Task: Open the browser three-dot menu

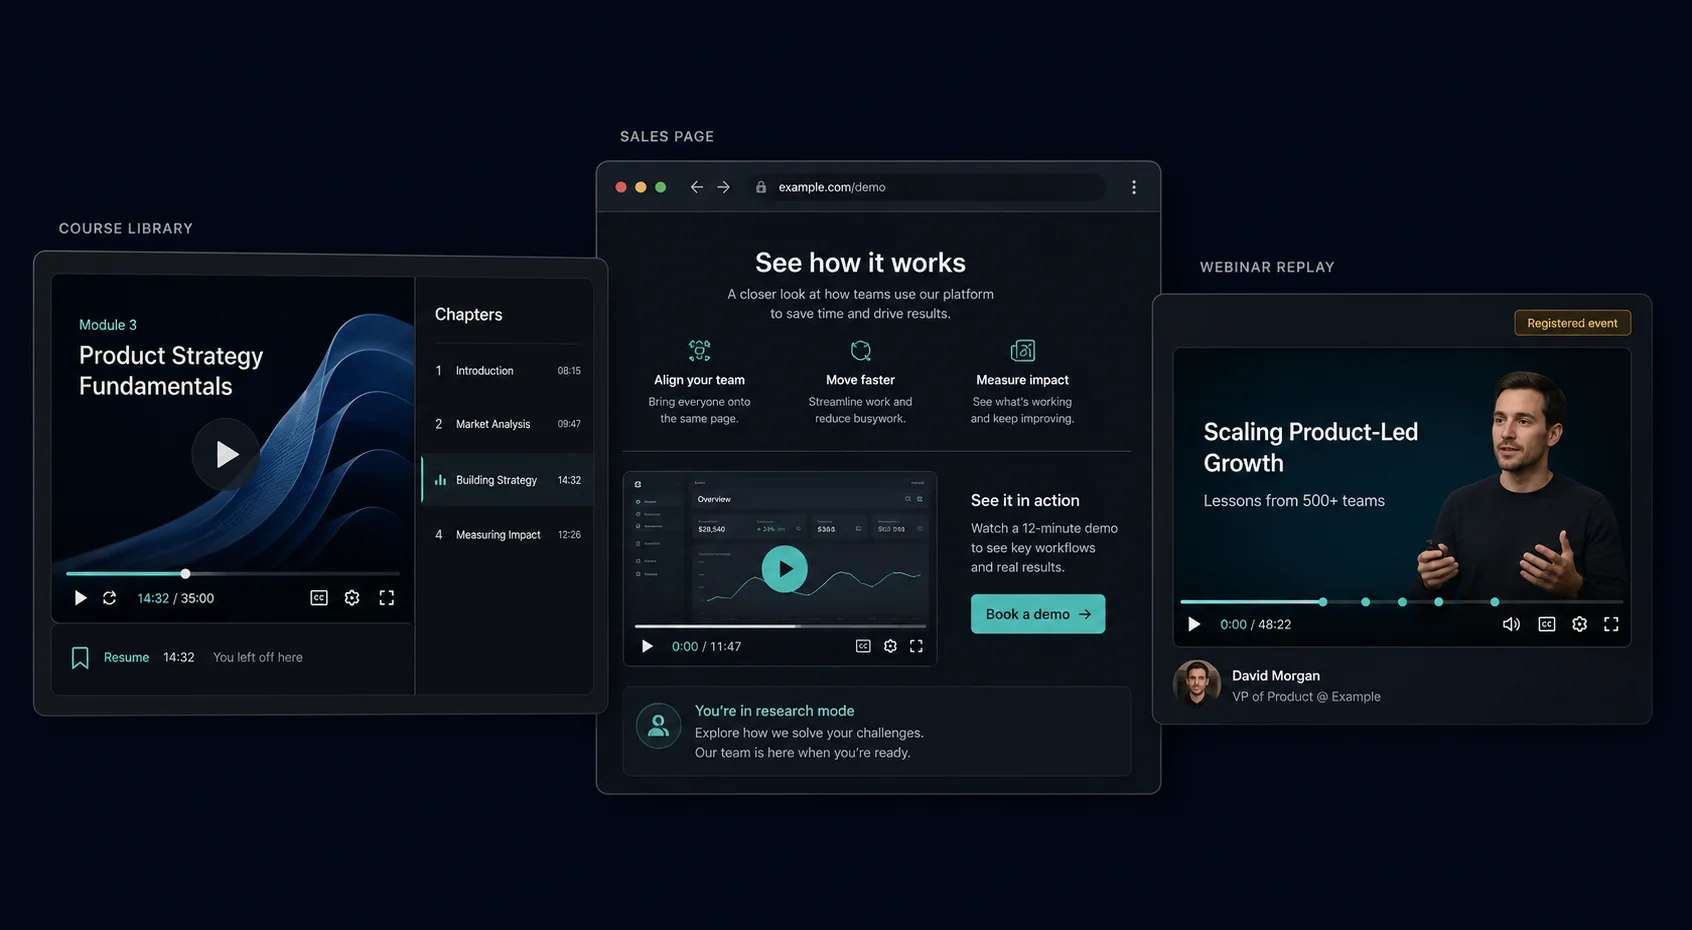Action: click(x=1134, y=187)
